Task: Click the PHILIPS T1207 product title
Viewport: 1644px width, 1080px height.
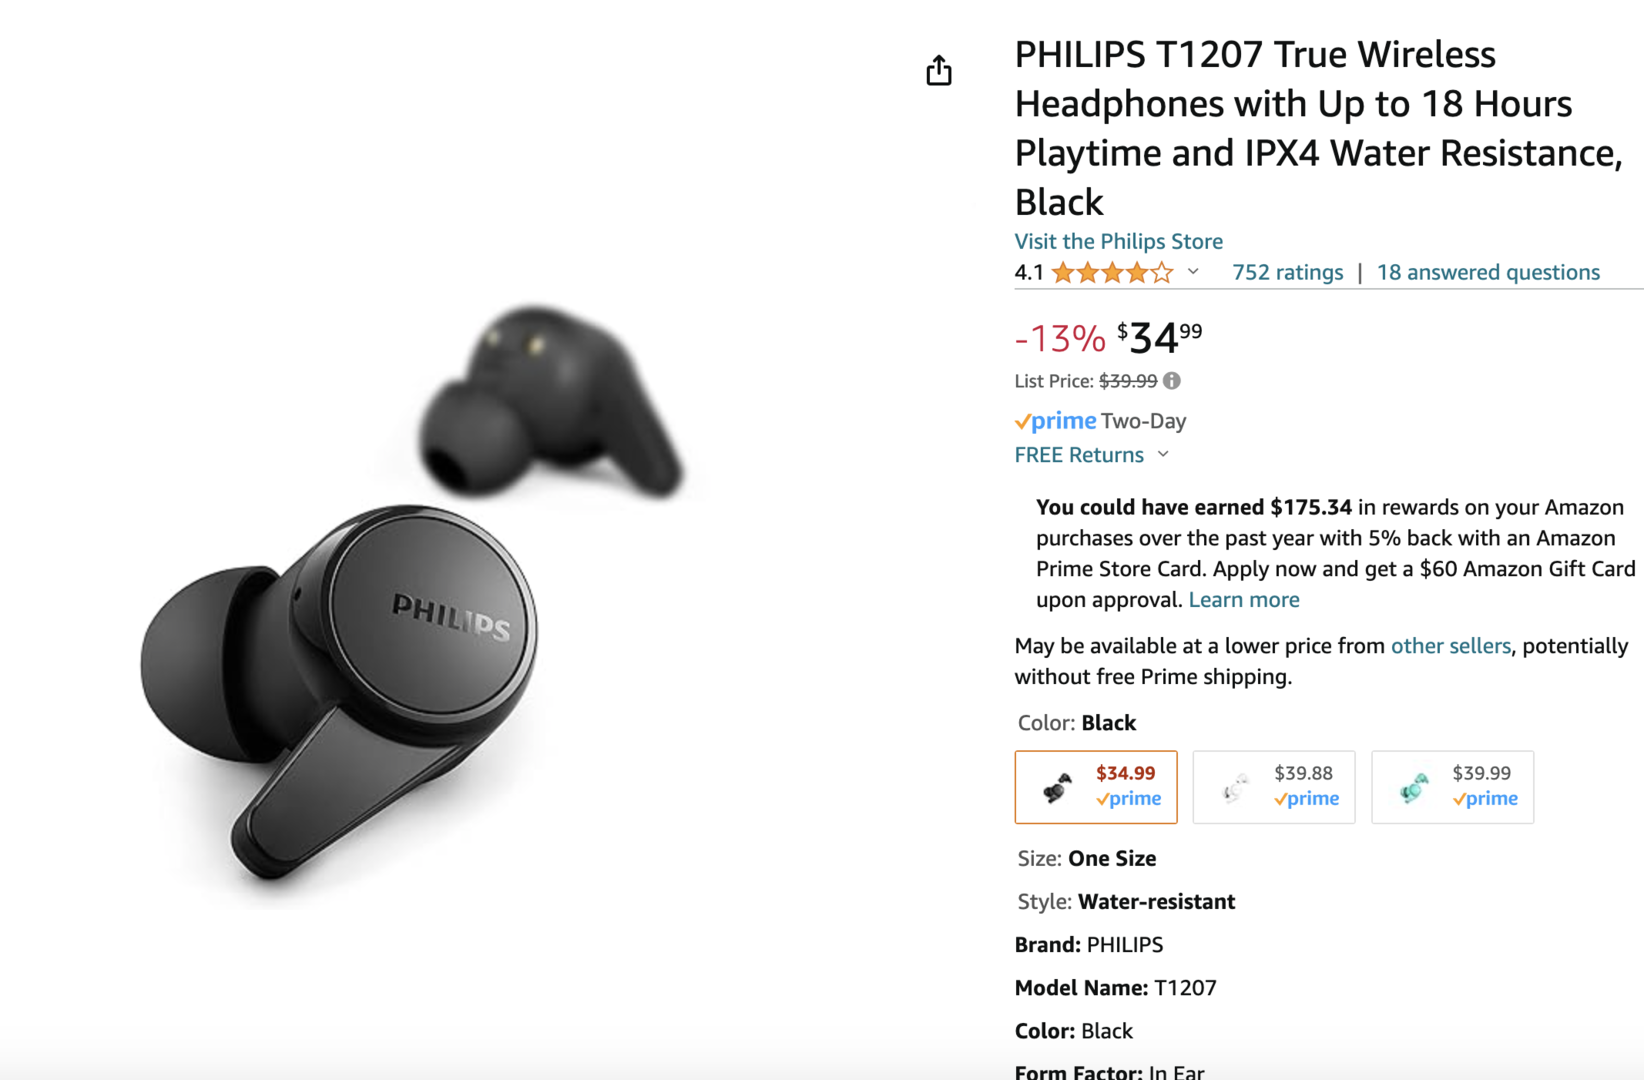Action: point(1318,128)
